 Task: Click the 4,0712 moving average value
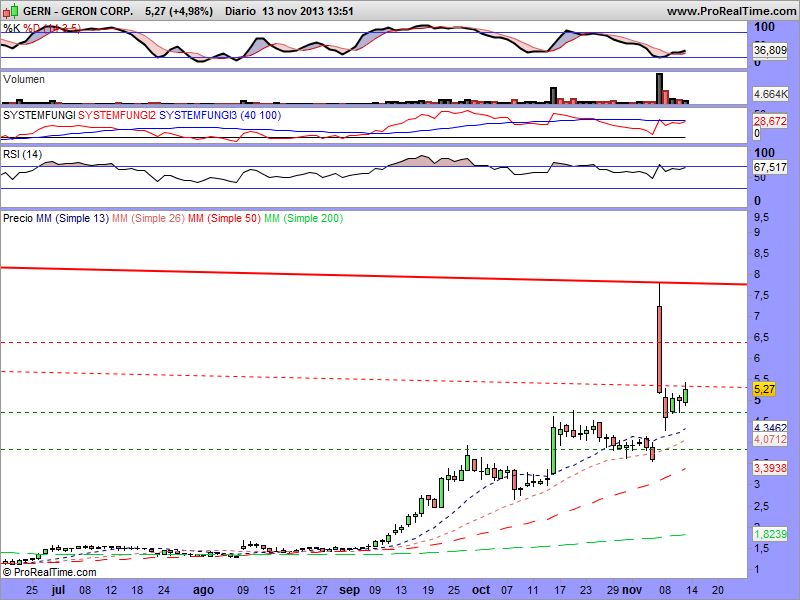(x=770, y=439)
